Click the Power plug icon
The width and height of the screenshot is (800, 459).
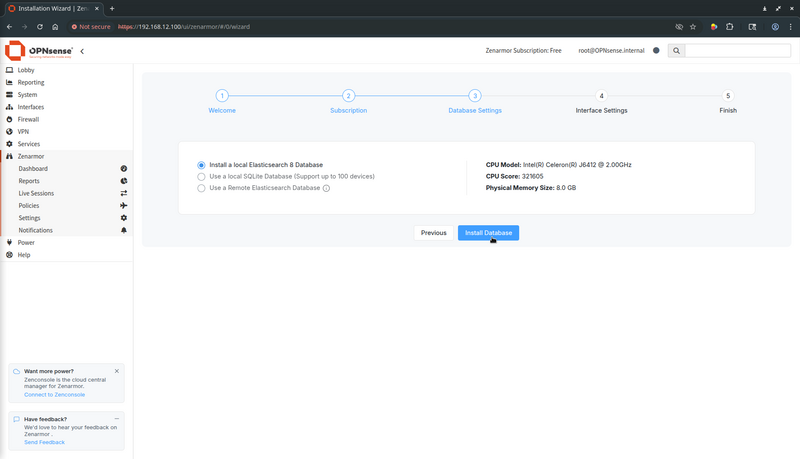point(9,242)
